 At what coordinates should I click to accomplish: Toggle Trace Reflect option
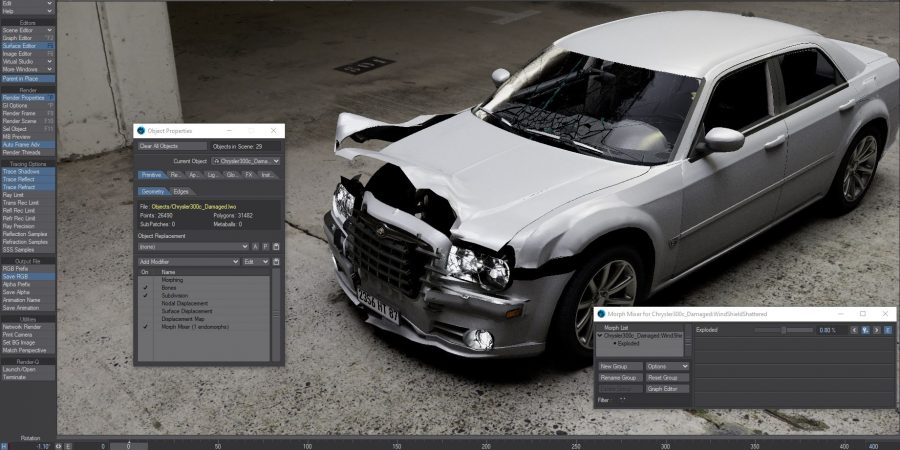[x=28, y=179]
